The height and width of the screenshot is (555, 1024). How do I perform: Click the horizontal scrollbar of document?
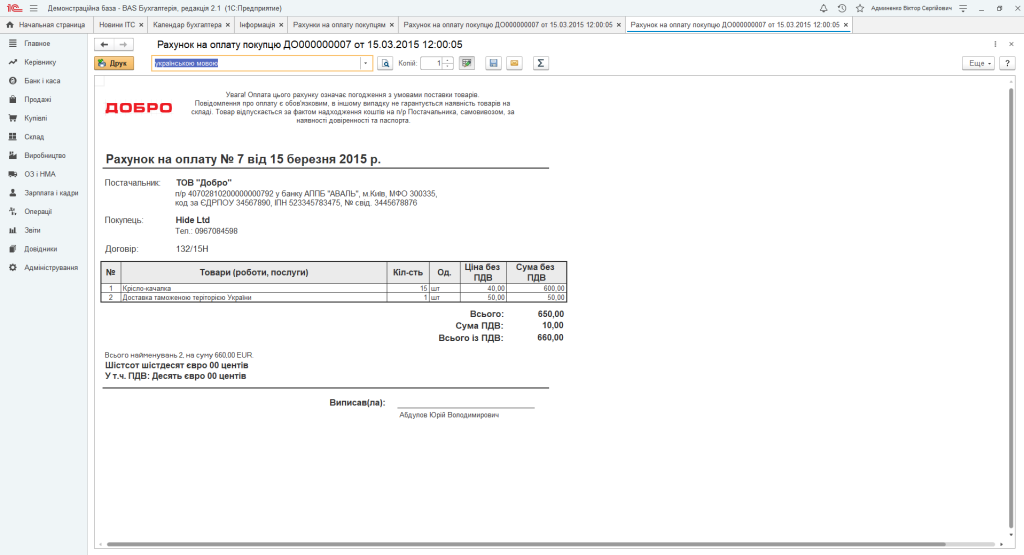pos(526,544)
